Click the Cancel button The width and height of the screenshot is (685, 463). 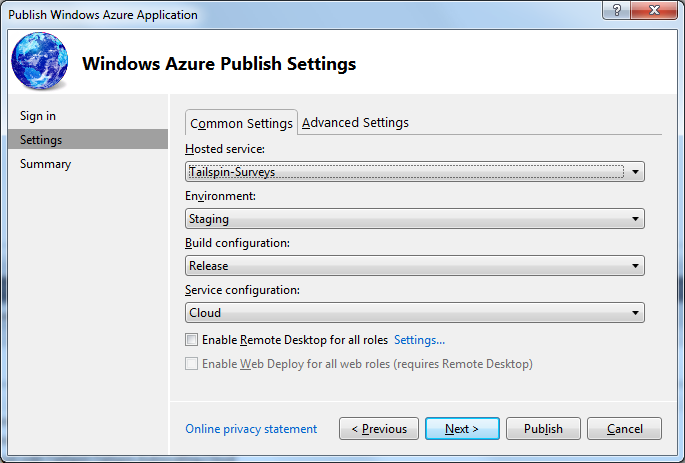coord(624,428)
